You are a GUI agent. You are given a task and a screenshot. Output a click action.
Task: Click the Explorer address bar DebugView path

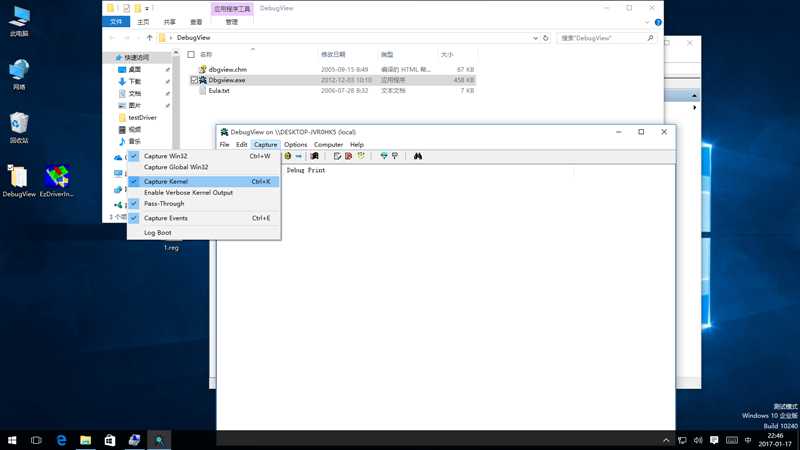click(x=193, y=38)
